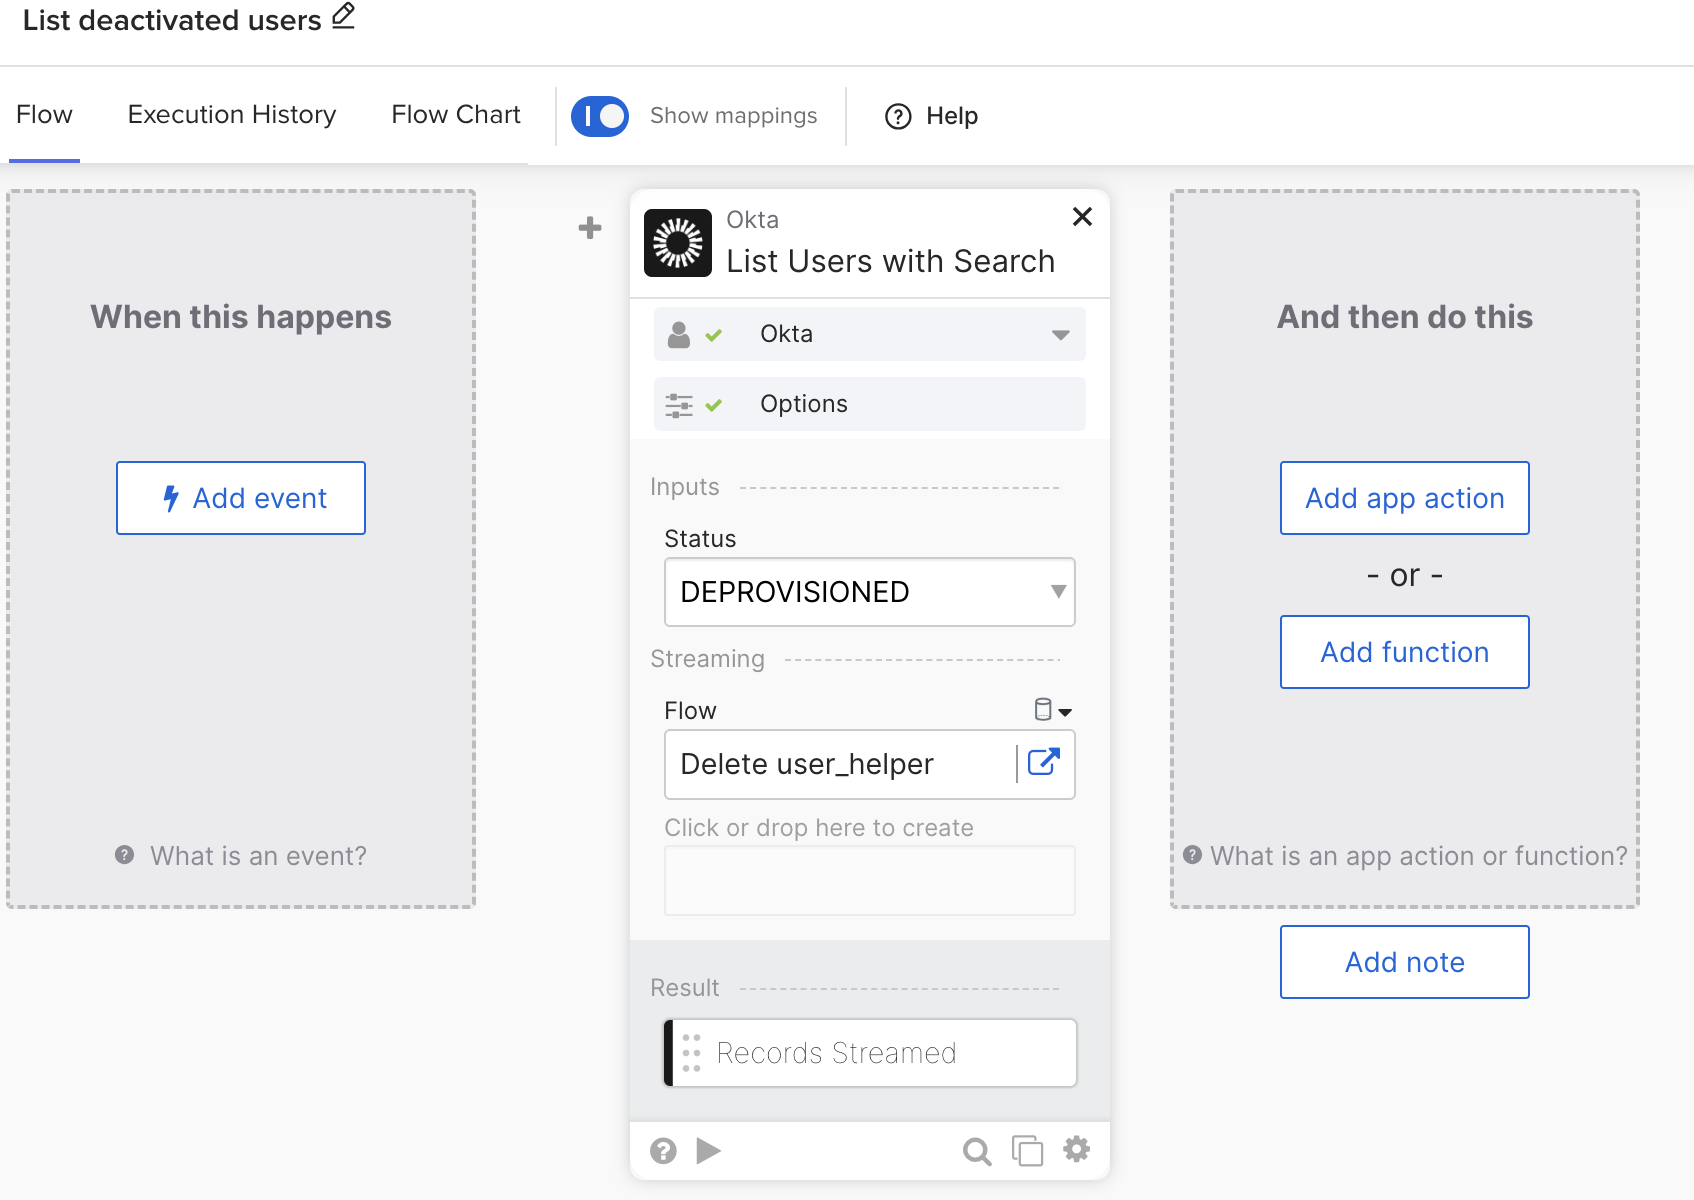1694x1200 pixels.
Task: Expand the Okta connection dropdown
Action: pos(1060,334)
